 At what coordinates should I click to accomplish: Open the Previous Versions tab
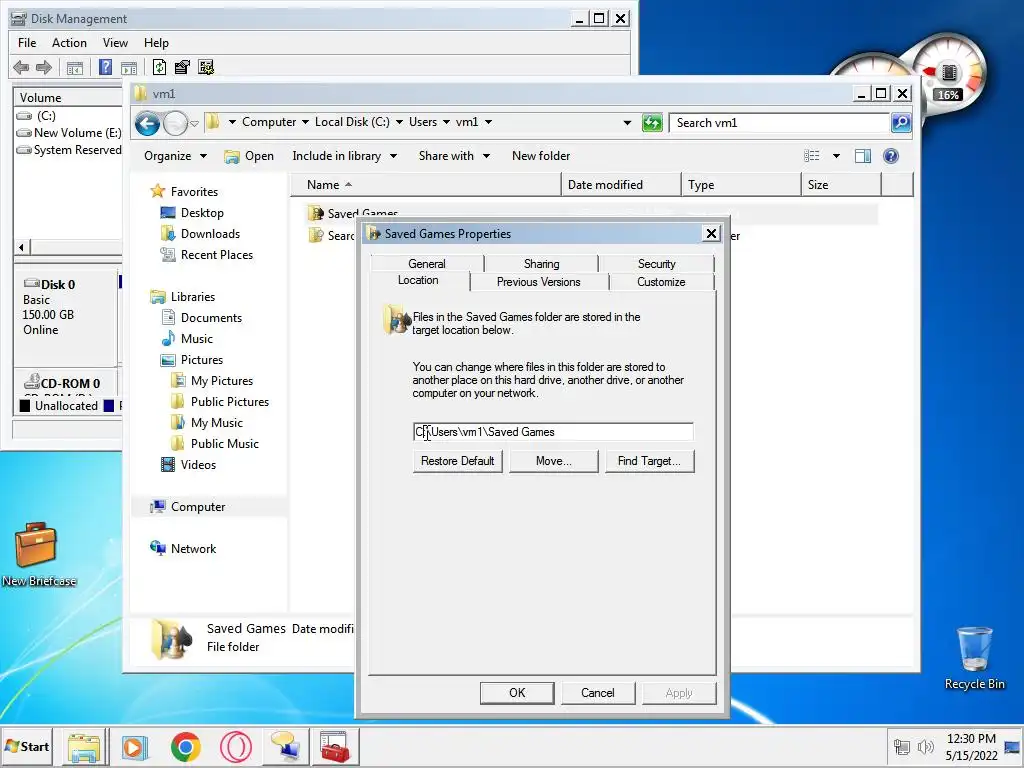pyautogui.click(x=539, y=282)
